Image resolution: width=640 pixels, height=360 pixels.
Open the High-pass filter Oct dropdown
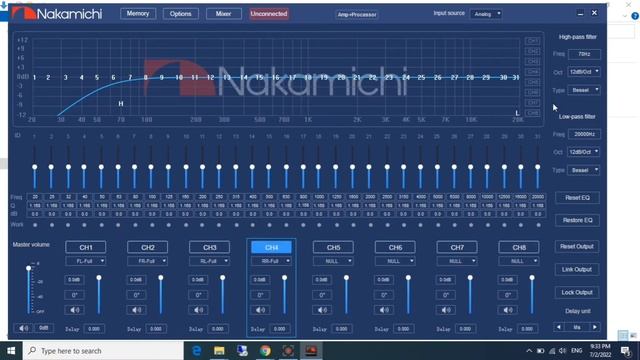click(584, 72)
